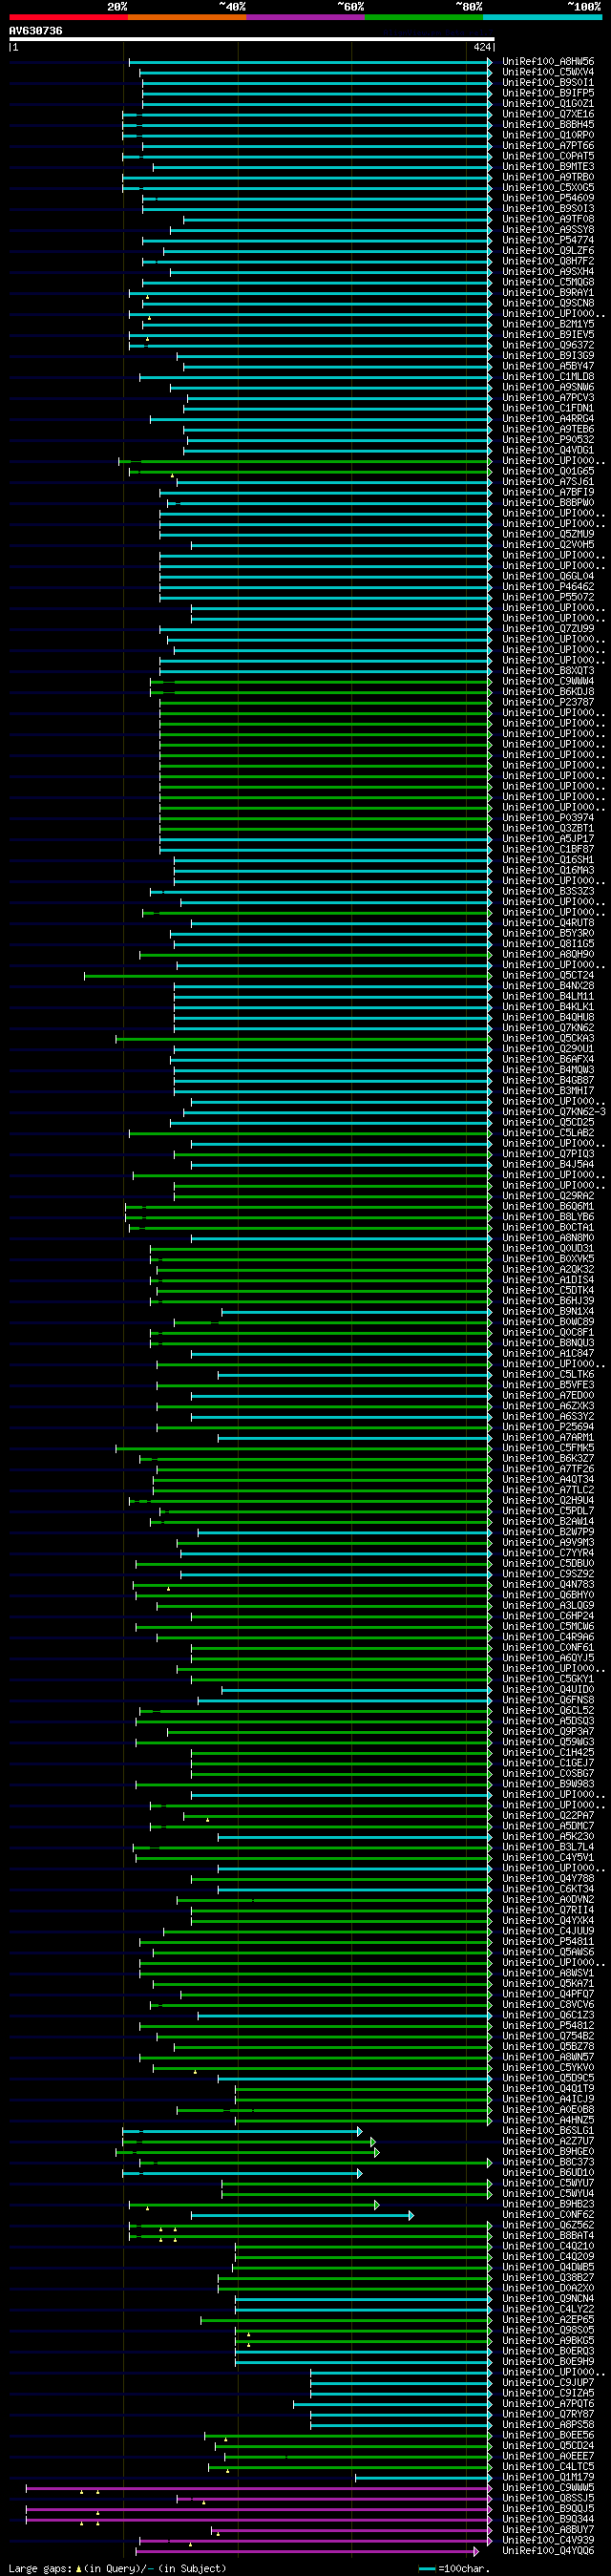Select hit label UniRef100_Q9LZF6
This screenshot has height=2576, width=611.
tap(548, 251)
